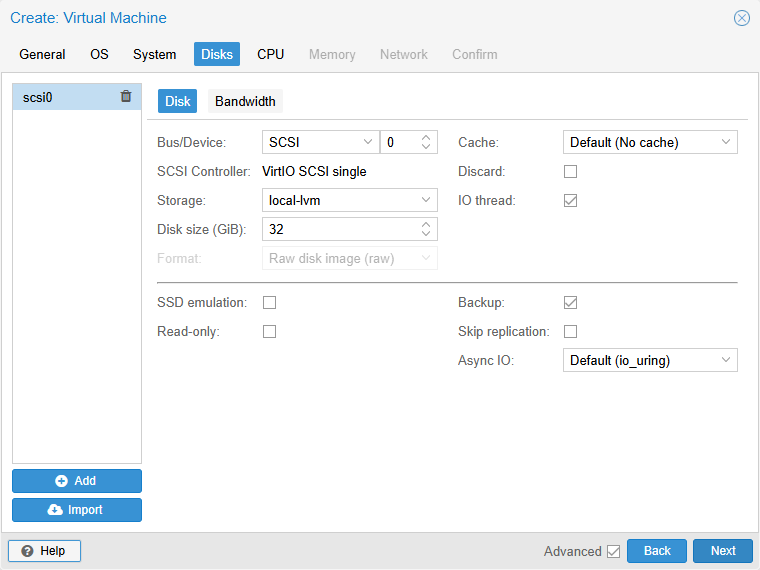Screen dimensions: 760x570
Task: Select the Disks tab
Action: tap(217, 54)
